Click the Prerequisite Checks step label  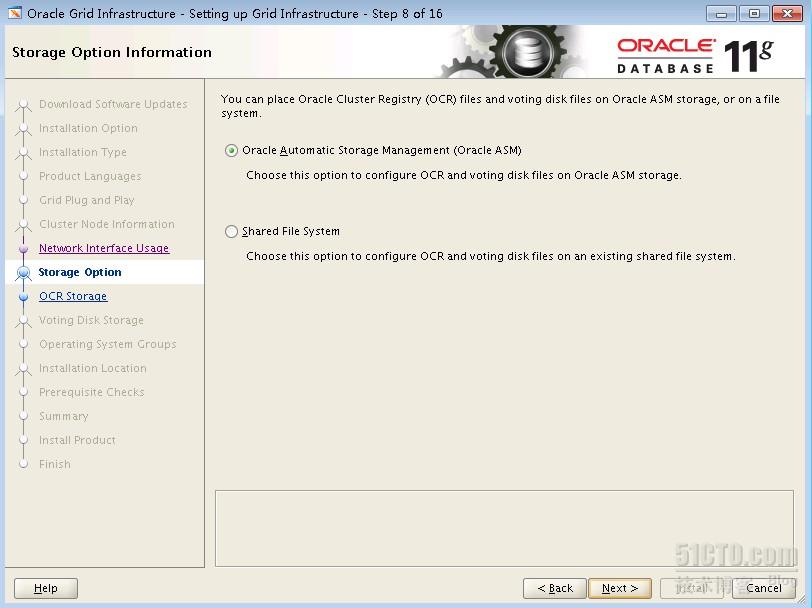point(92,392)
